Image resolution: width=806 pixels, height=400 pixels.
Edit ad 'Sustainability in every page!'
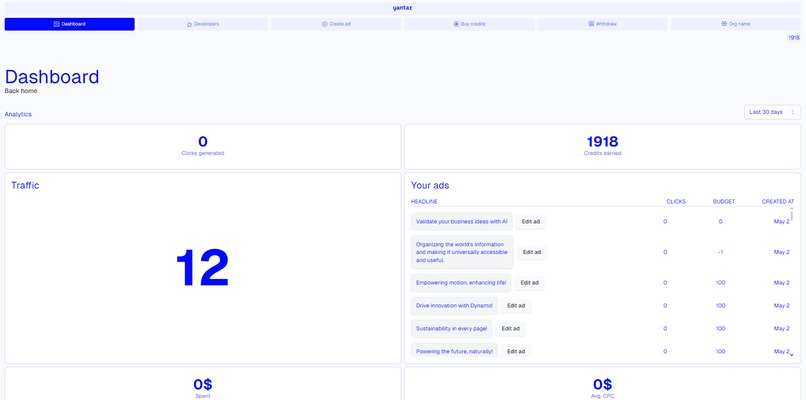510,329
